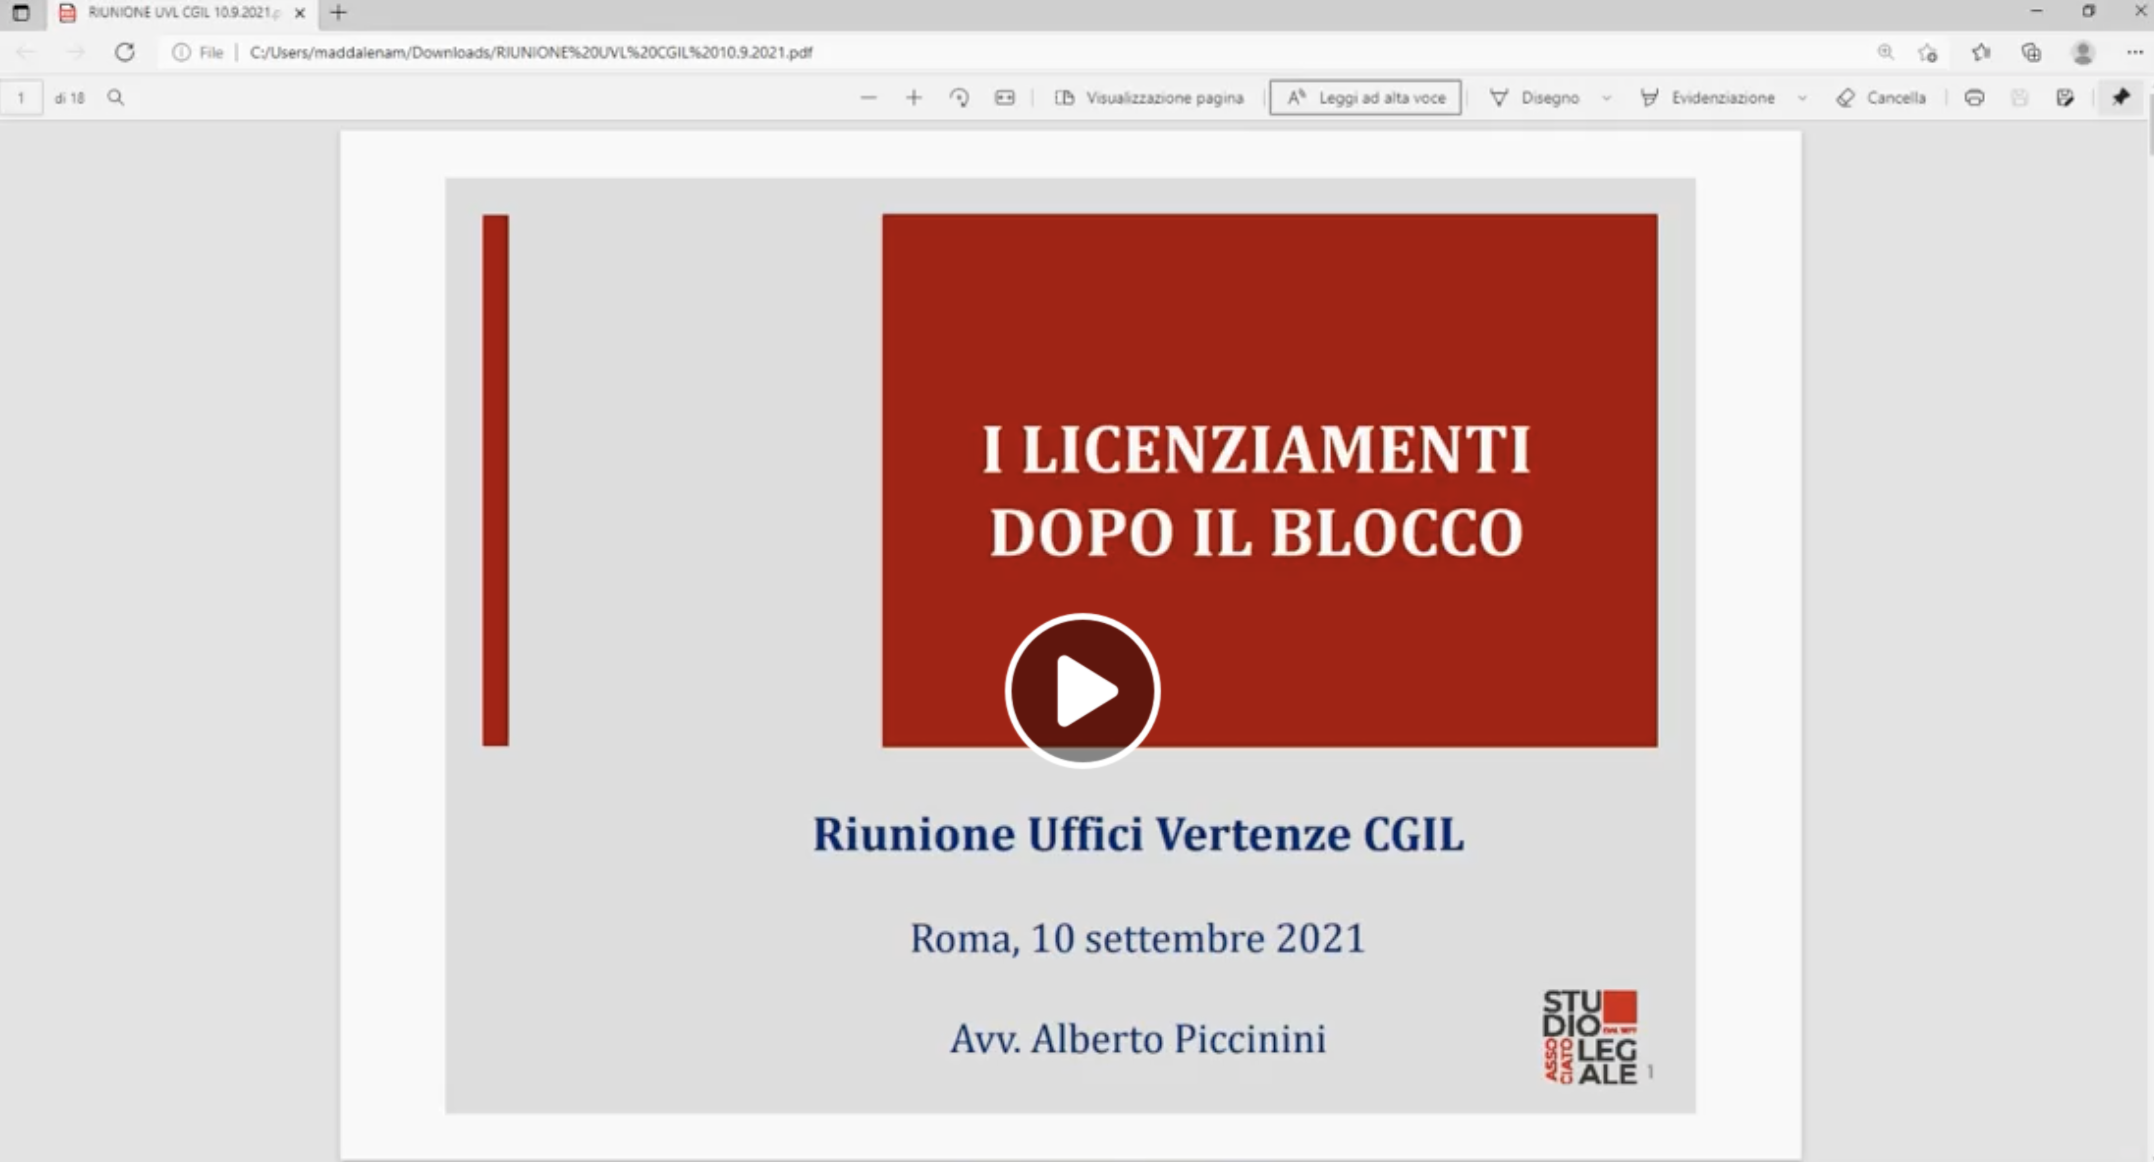Click the slide title 'I LICENZIAMENTI'
The width and height of the screenshot is (2154, 1162).
[x=1256, y=449]
